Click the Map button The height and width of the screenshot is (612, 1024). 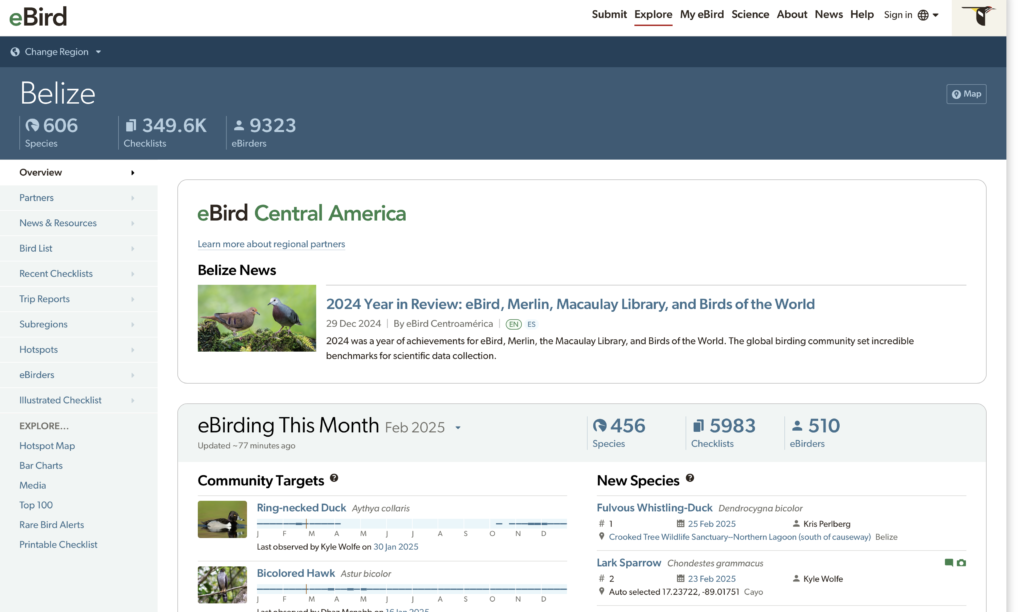click(966, 94)
